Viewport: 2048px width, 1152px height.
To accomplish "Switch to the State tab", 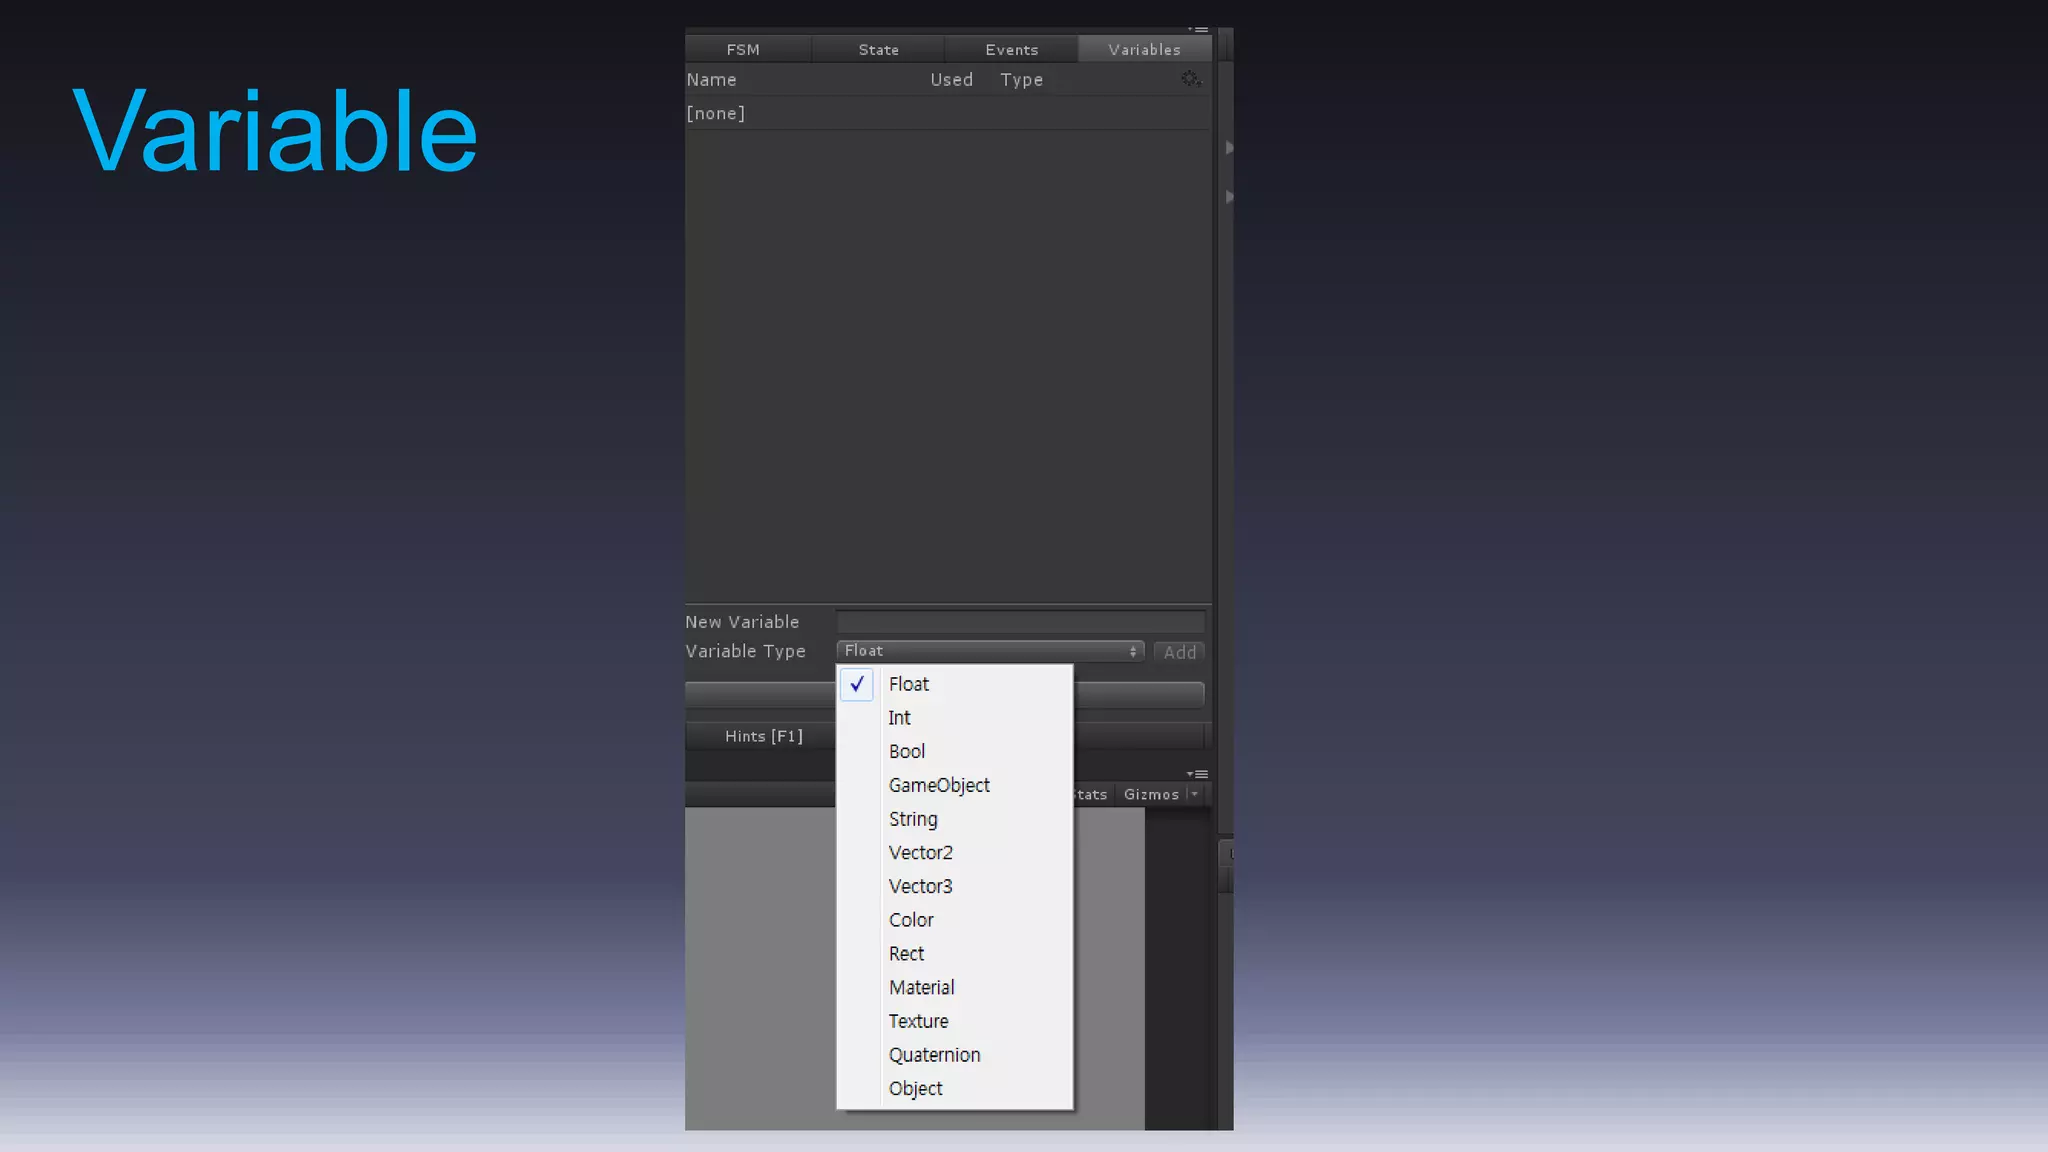I will click(x=878, y=49).
